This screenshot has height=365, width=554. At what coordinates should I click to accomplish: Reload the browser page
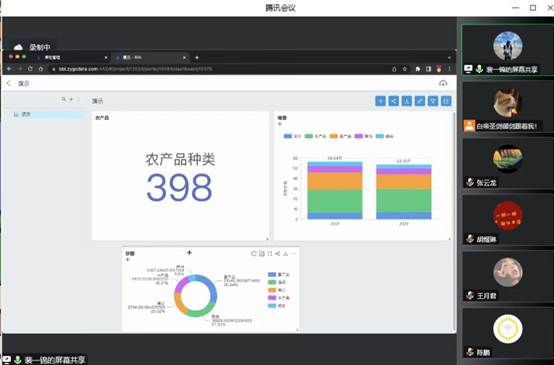pos(30,69)
